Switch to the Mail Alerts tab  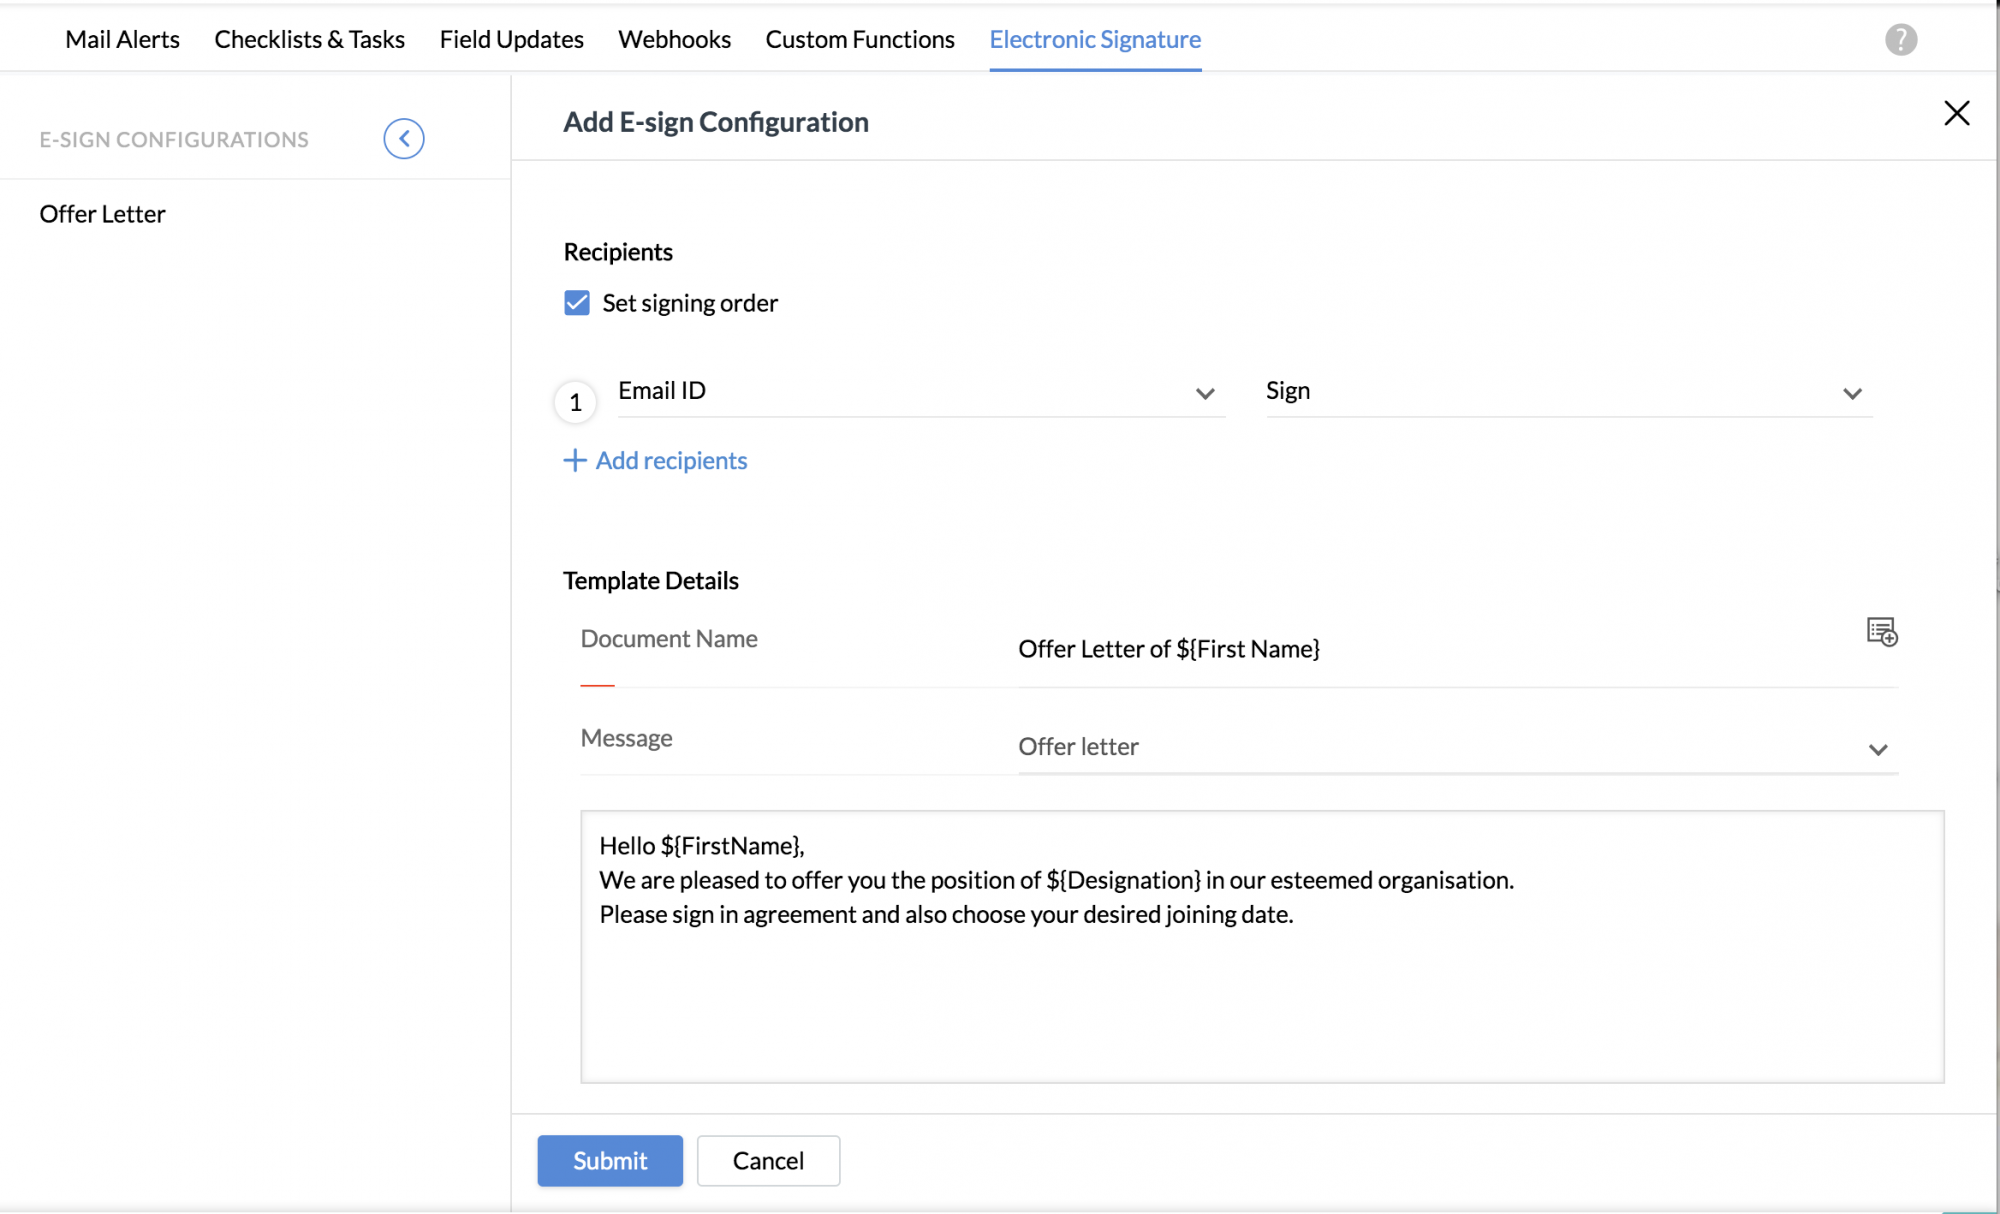122,40
